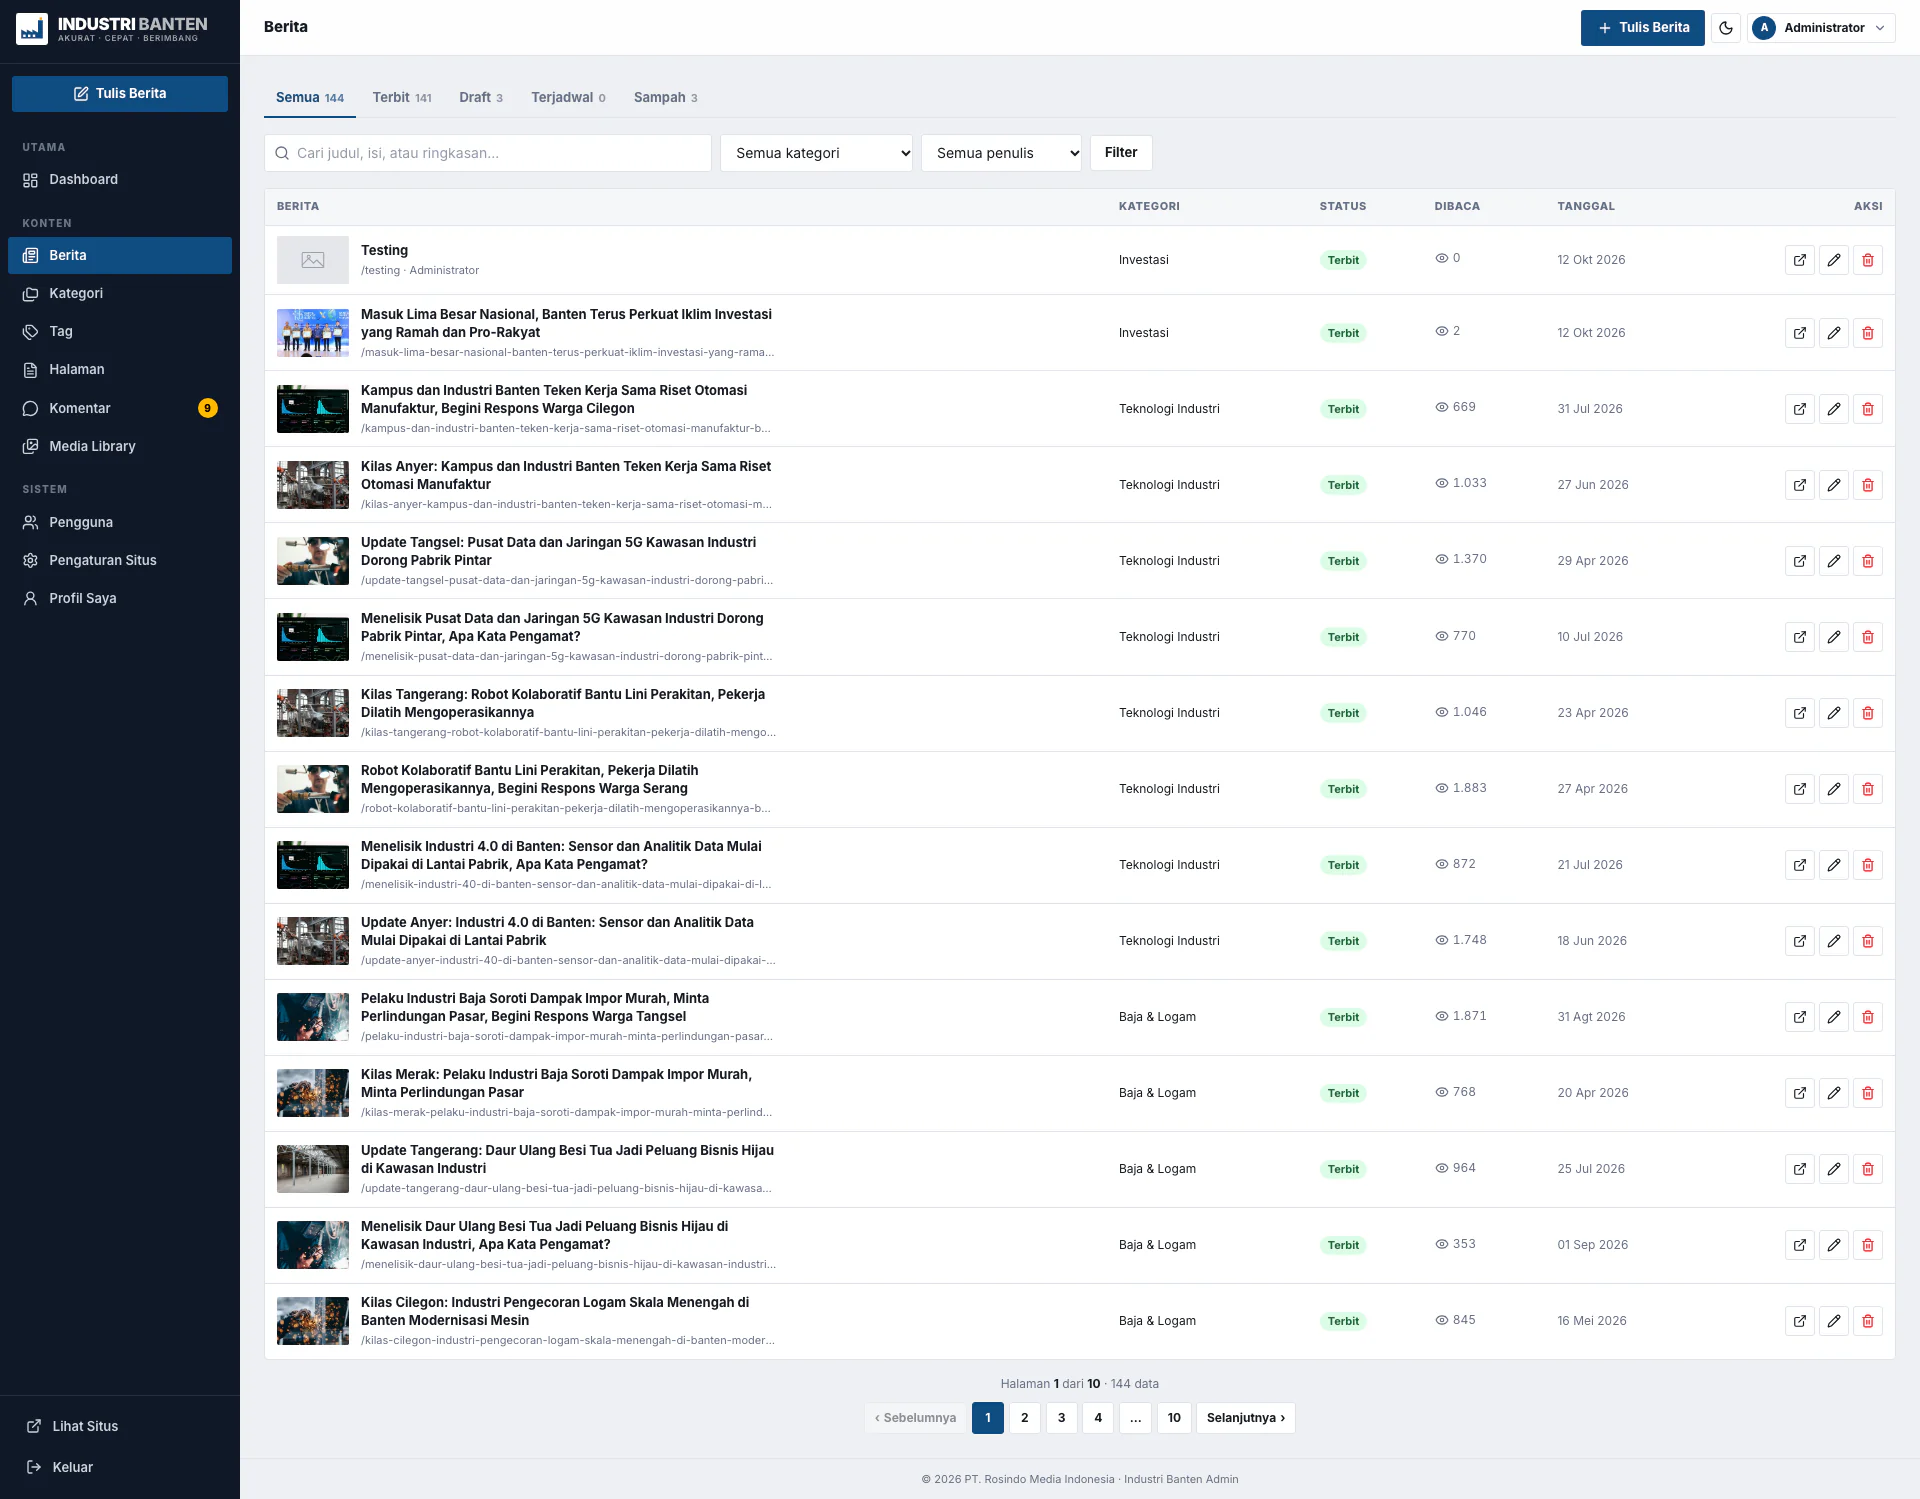Click sidebar Tulis Berita button
The height and width of the screenshot is (1499, 1920).
(x=120, y=94)
